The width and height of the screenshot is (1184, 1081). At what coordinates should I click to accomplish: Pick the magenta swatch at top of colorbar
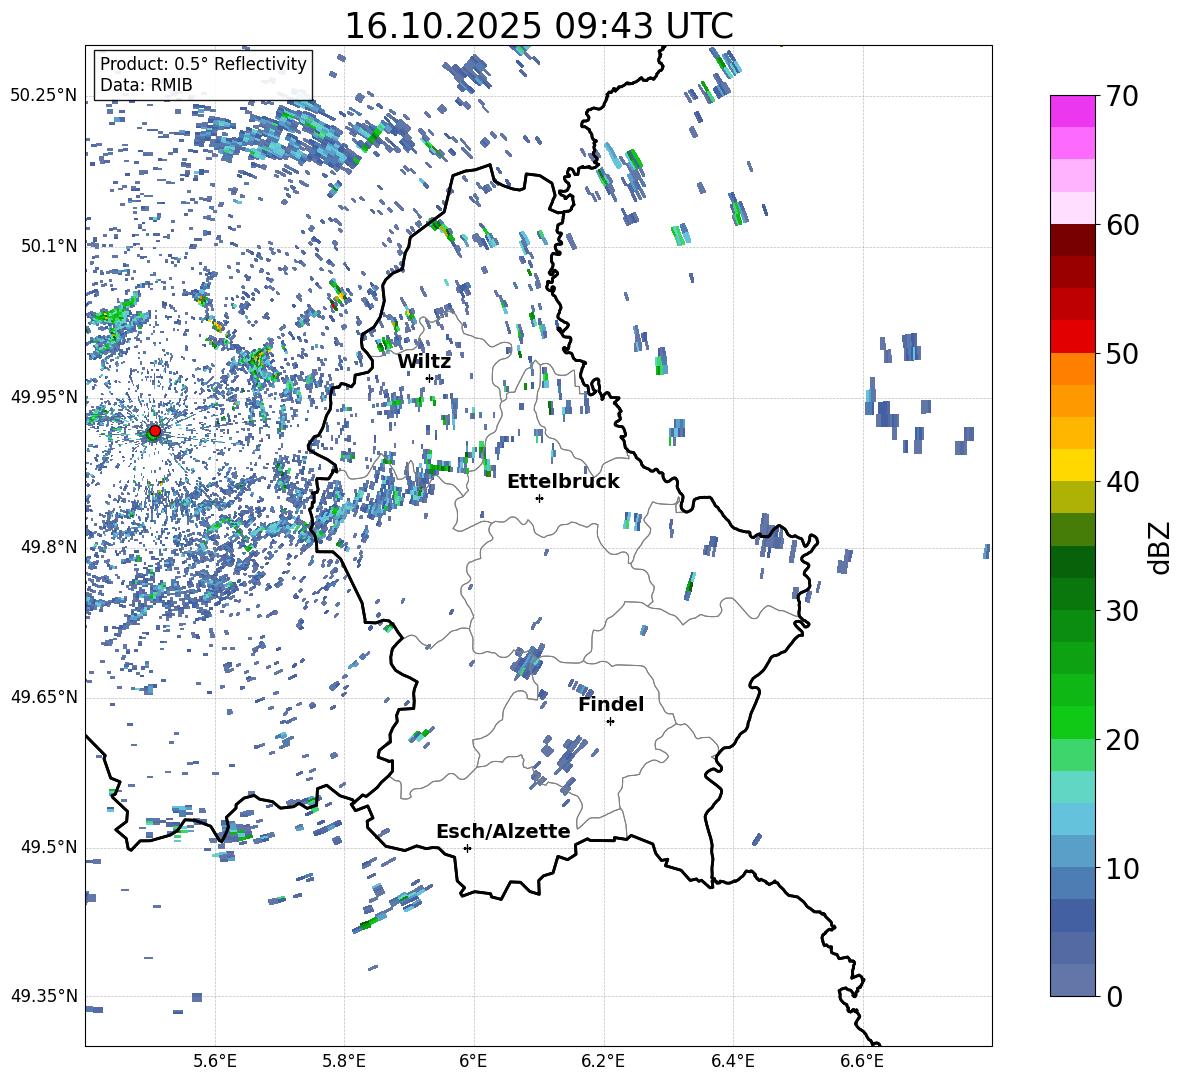click(1073, 111)
